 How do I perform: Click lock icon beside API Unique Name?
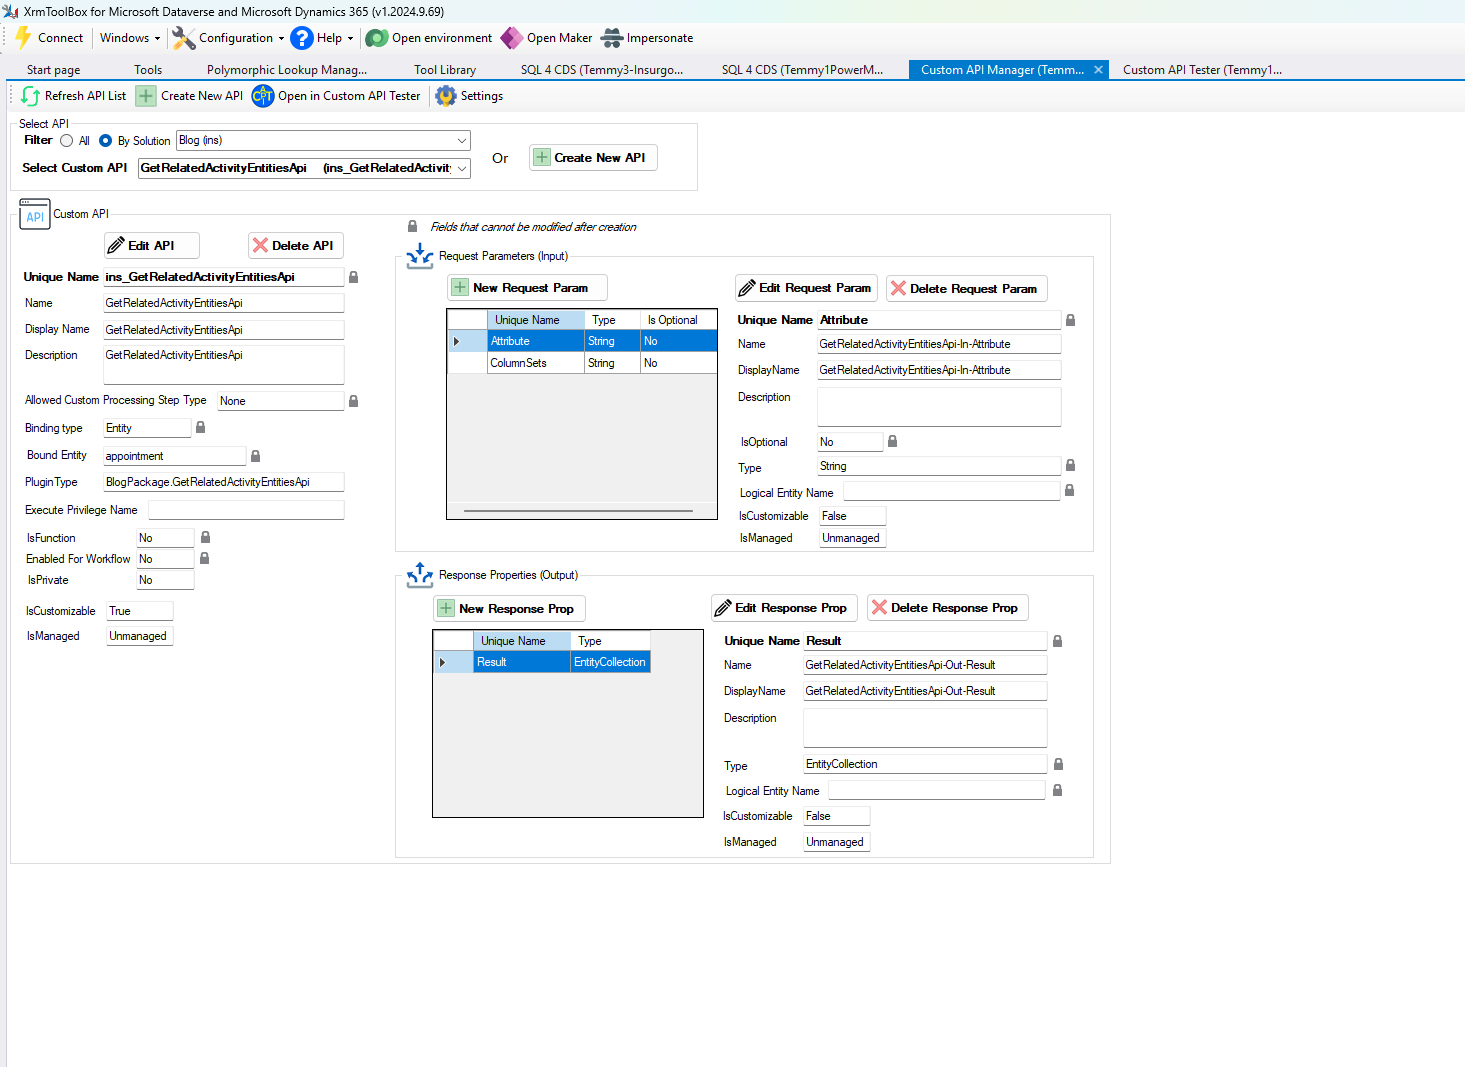(x=353, y=277)
